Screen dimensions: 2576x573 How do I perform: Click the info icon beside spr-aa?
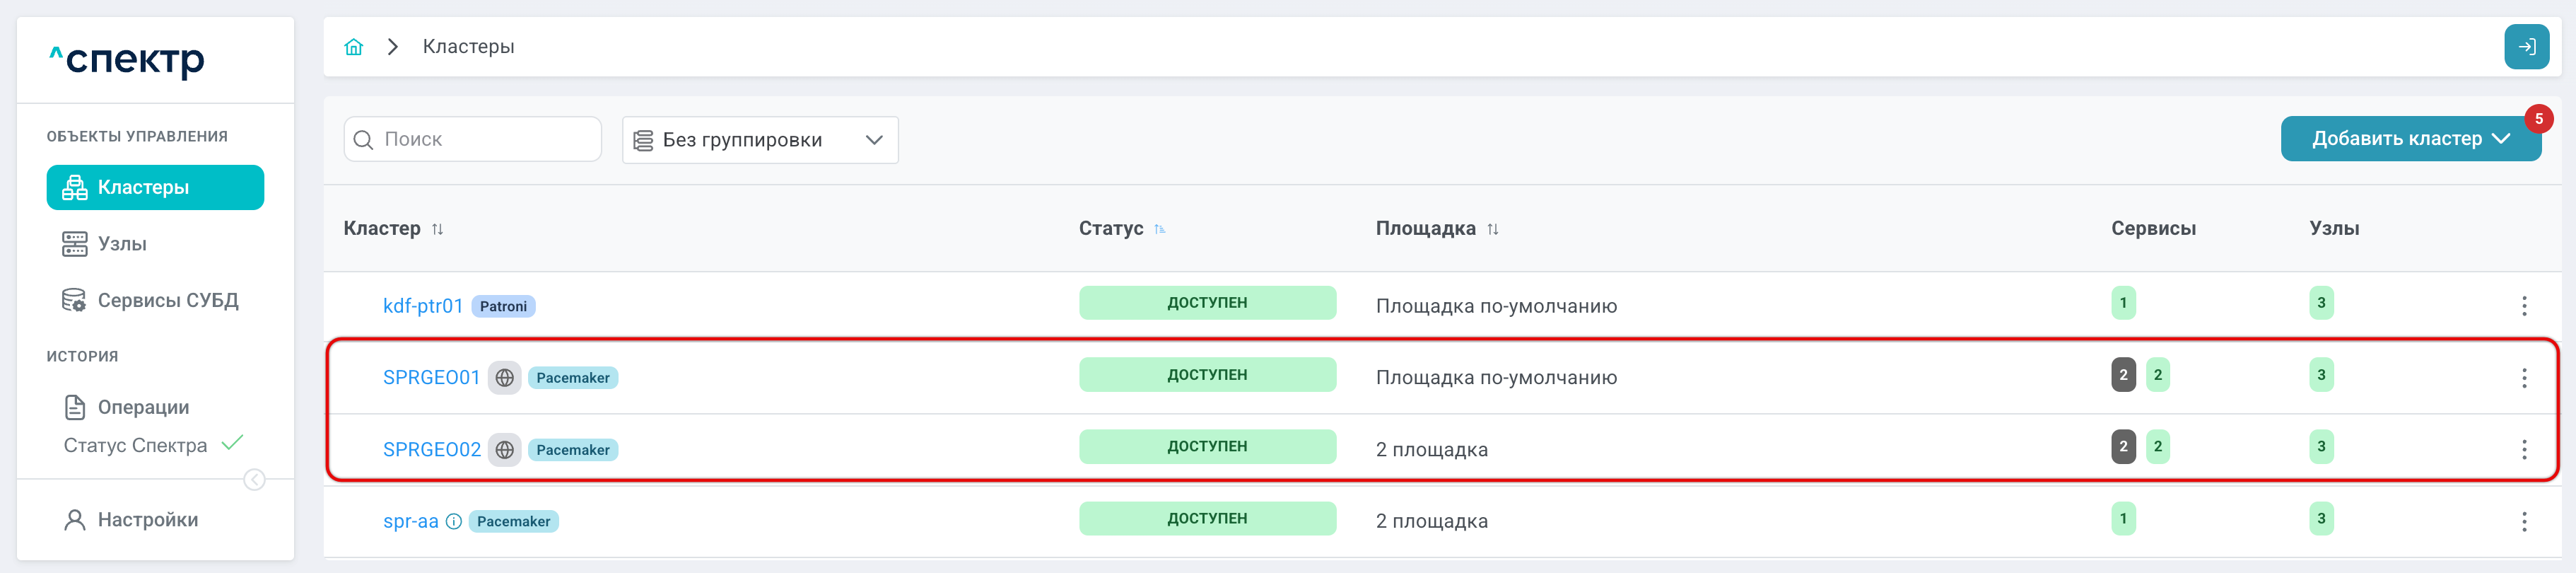pyautogui.click(x=454, y=521)
